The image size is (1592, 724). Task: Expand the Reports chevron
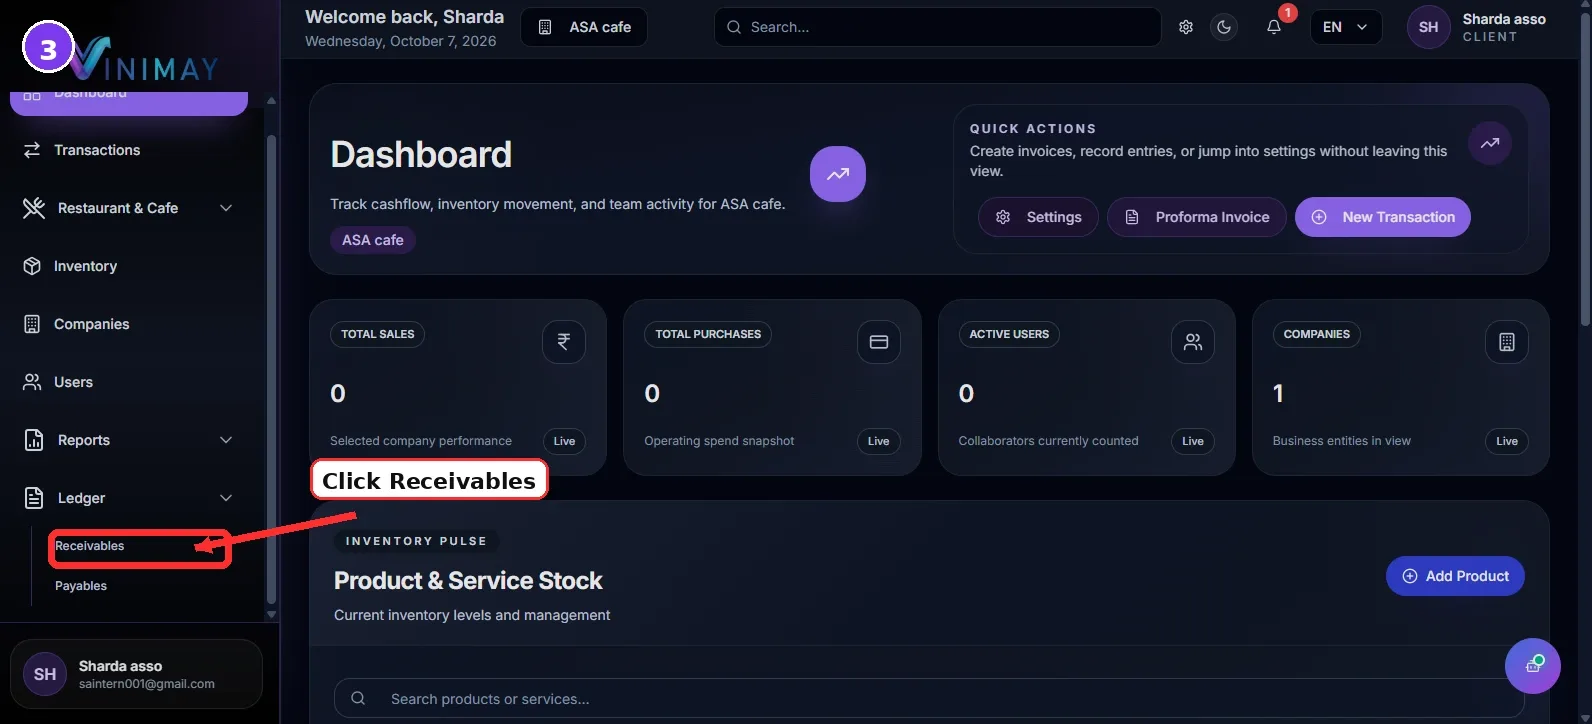(226, 440)
